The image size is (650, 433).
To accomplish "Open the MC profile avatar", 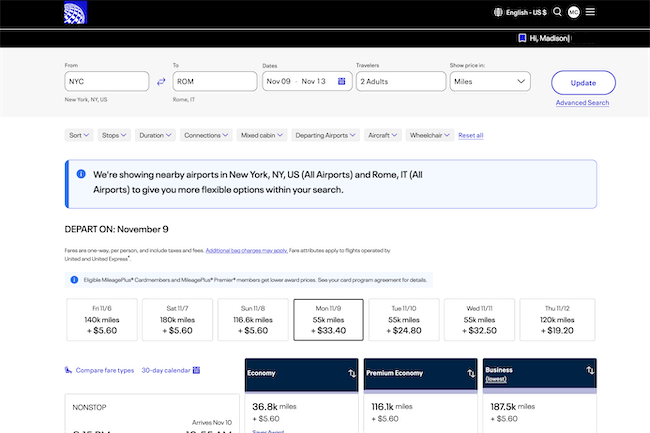I will pyautogui.click(x=574, y=12).
